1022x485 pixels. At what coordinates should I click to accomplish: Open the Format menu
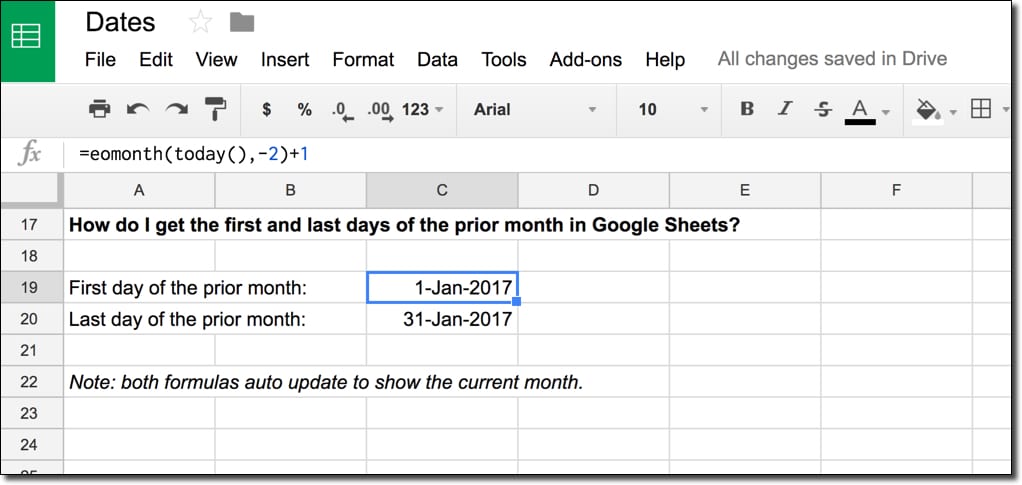click(363, 59)
